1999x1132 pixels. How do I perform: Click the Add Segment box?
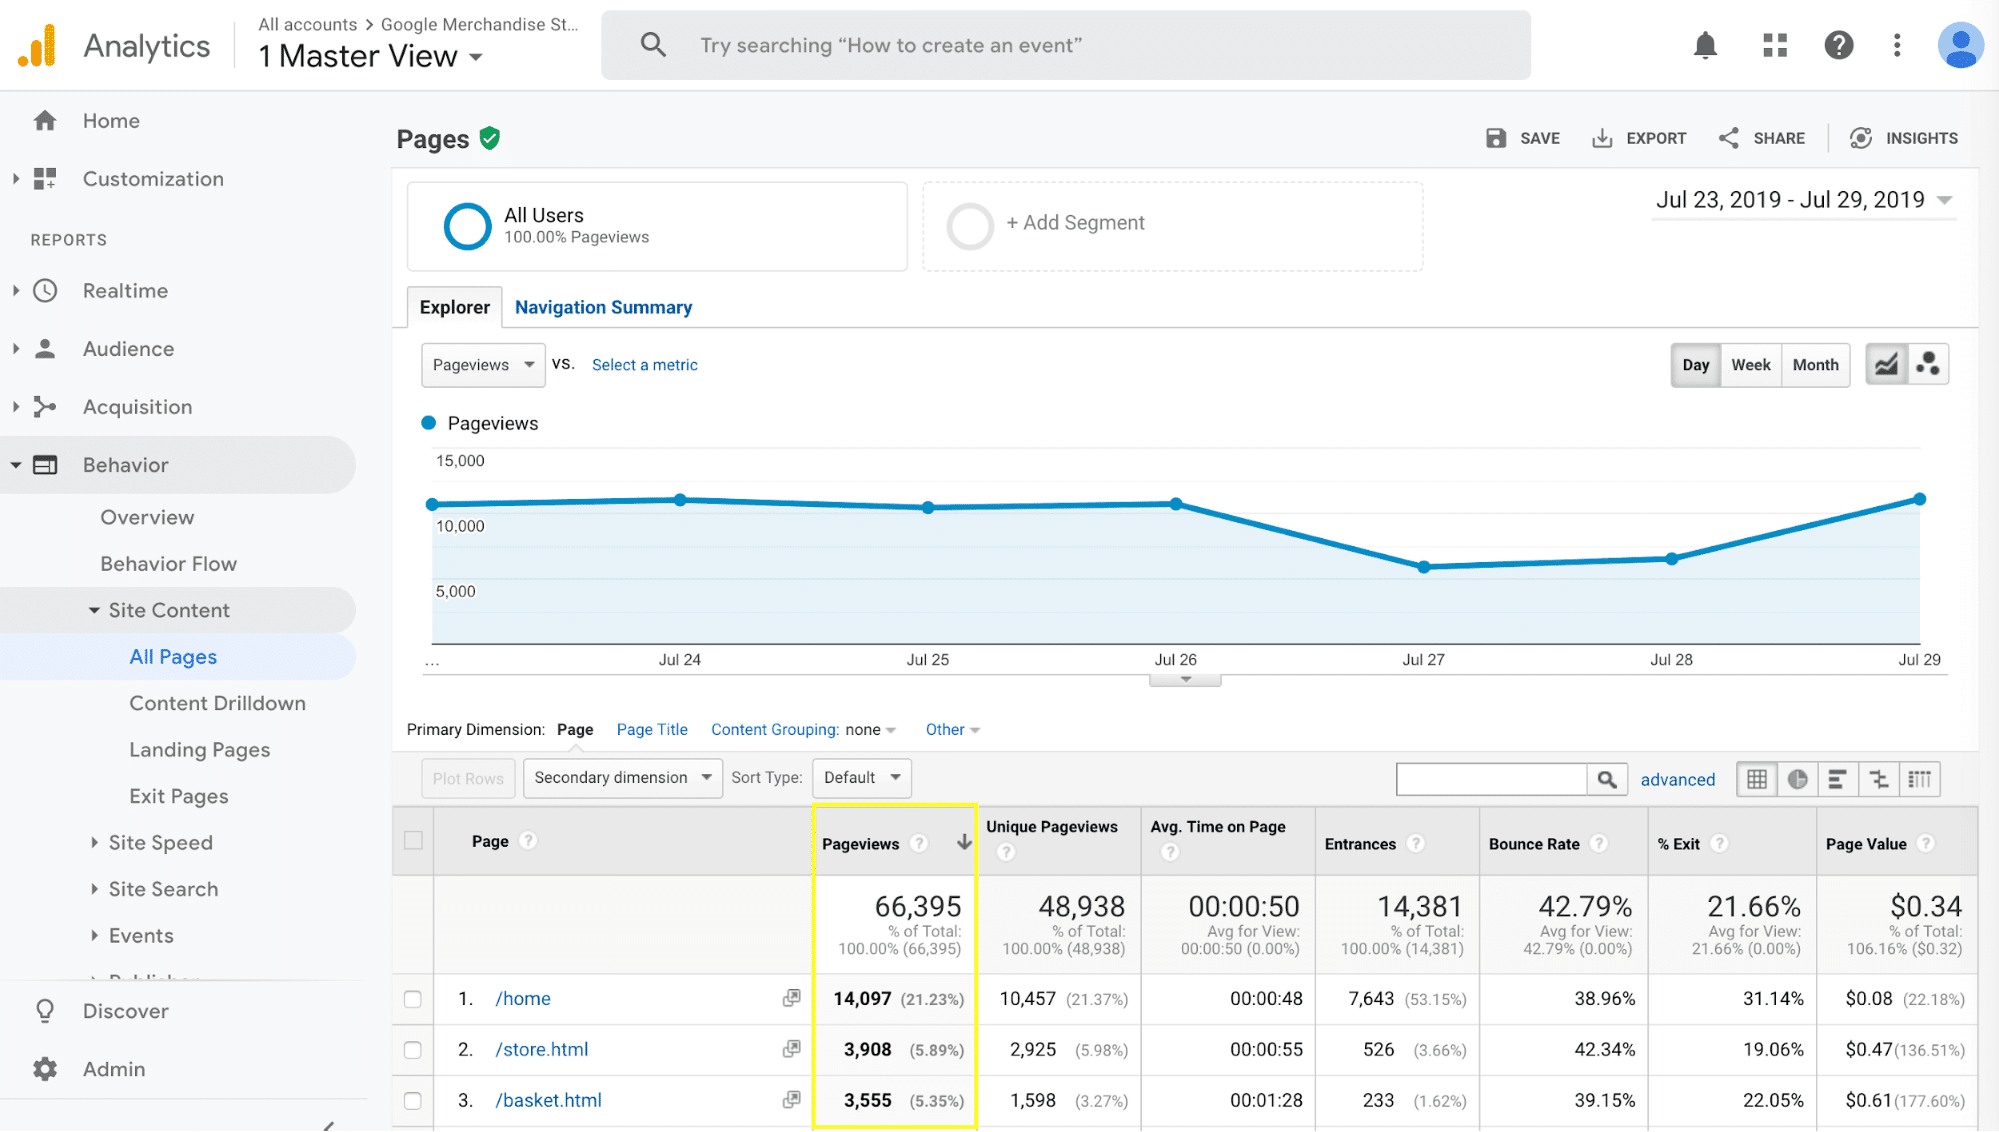point(1172,226)
